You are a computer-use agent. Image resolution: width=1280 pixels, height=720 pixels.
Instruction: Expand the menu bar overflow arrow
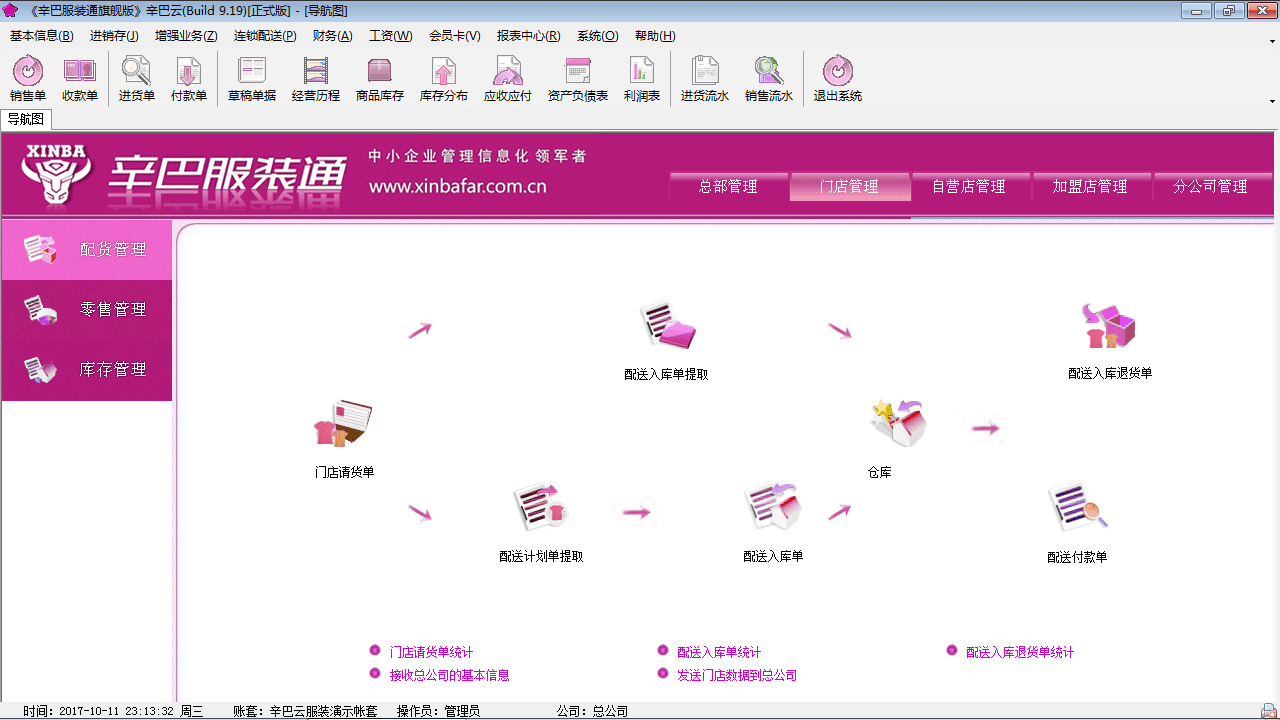pos(1272,41)
